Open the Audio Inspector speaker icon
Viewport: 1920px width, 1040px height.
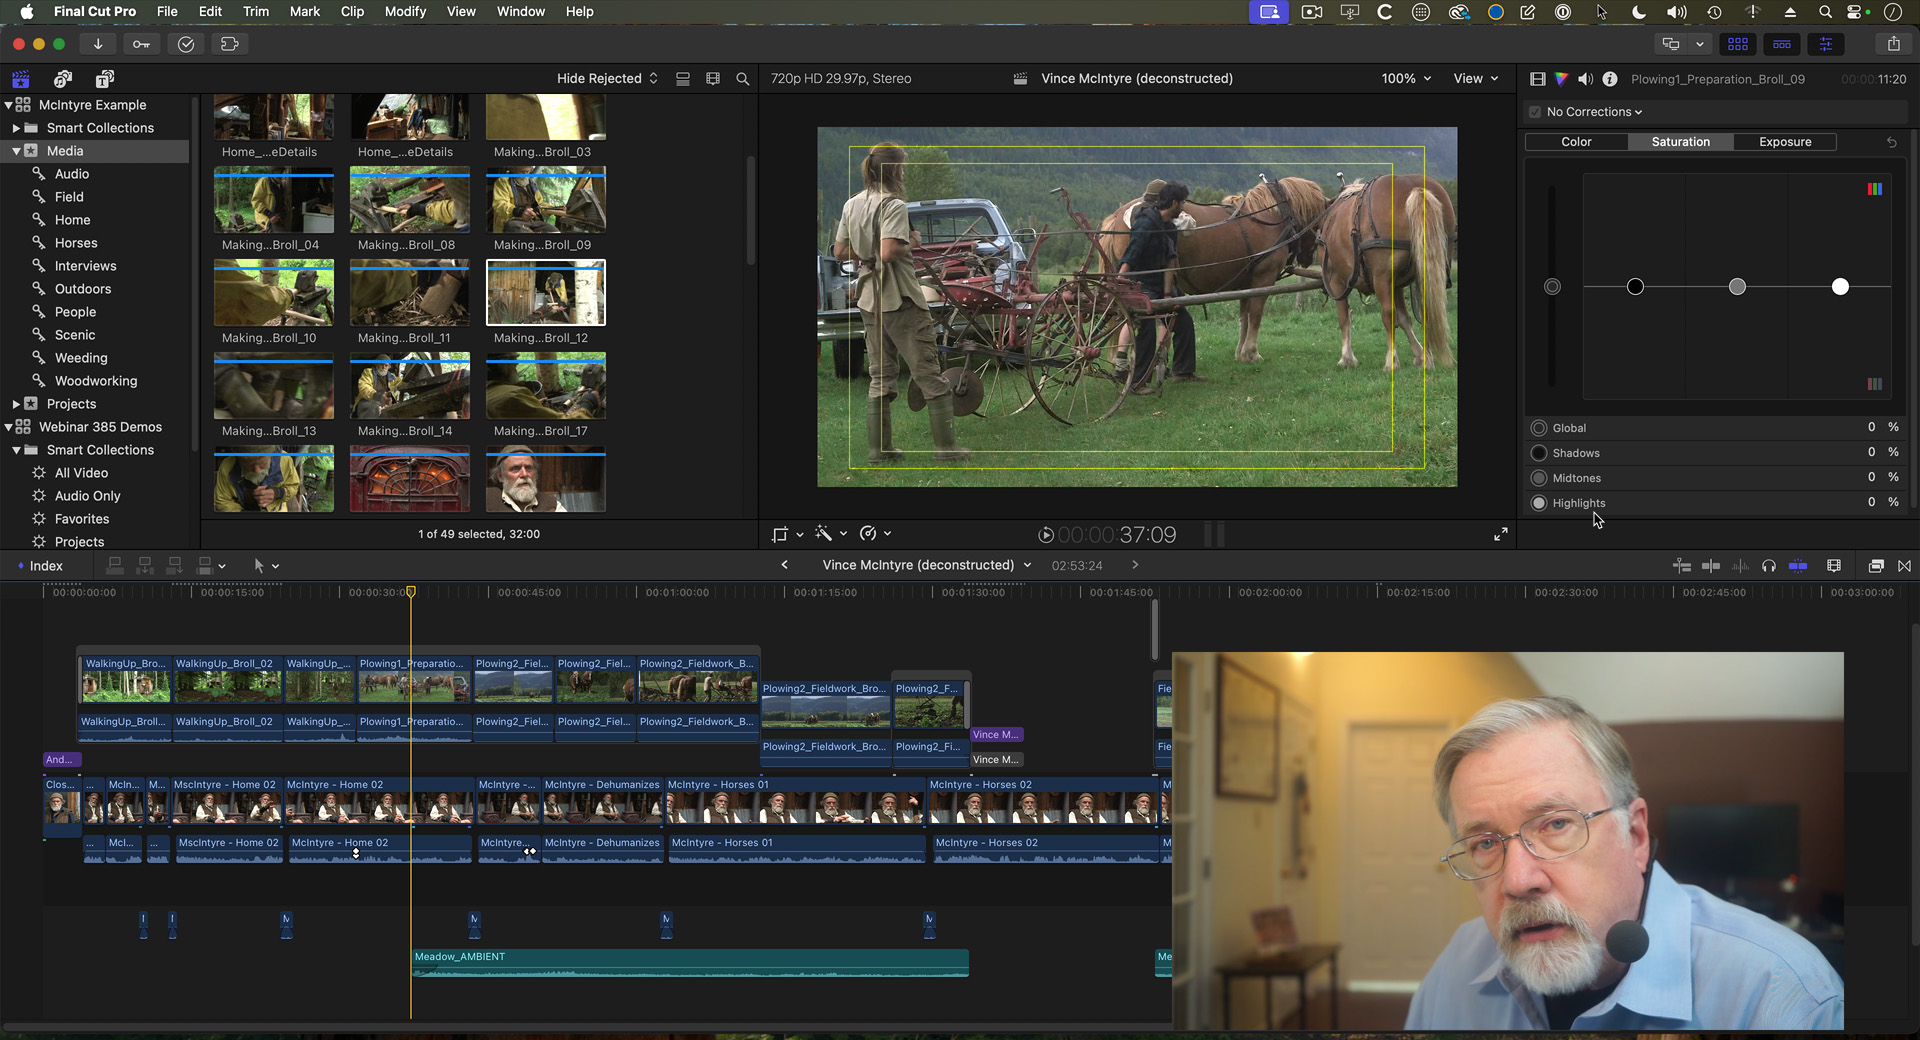(x=1585, y=79)
